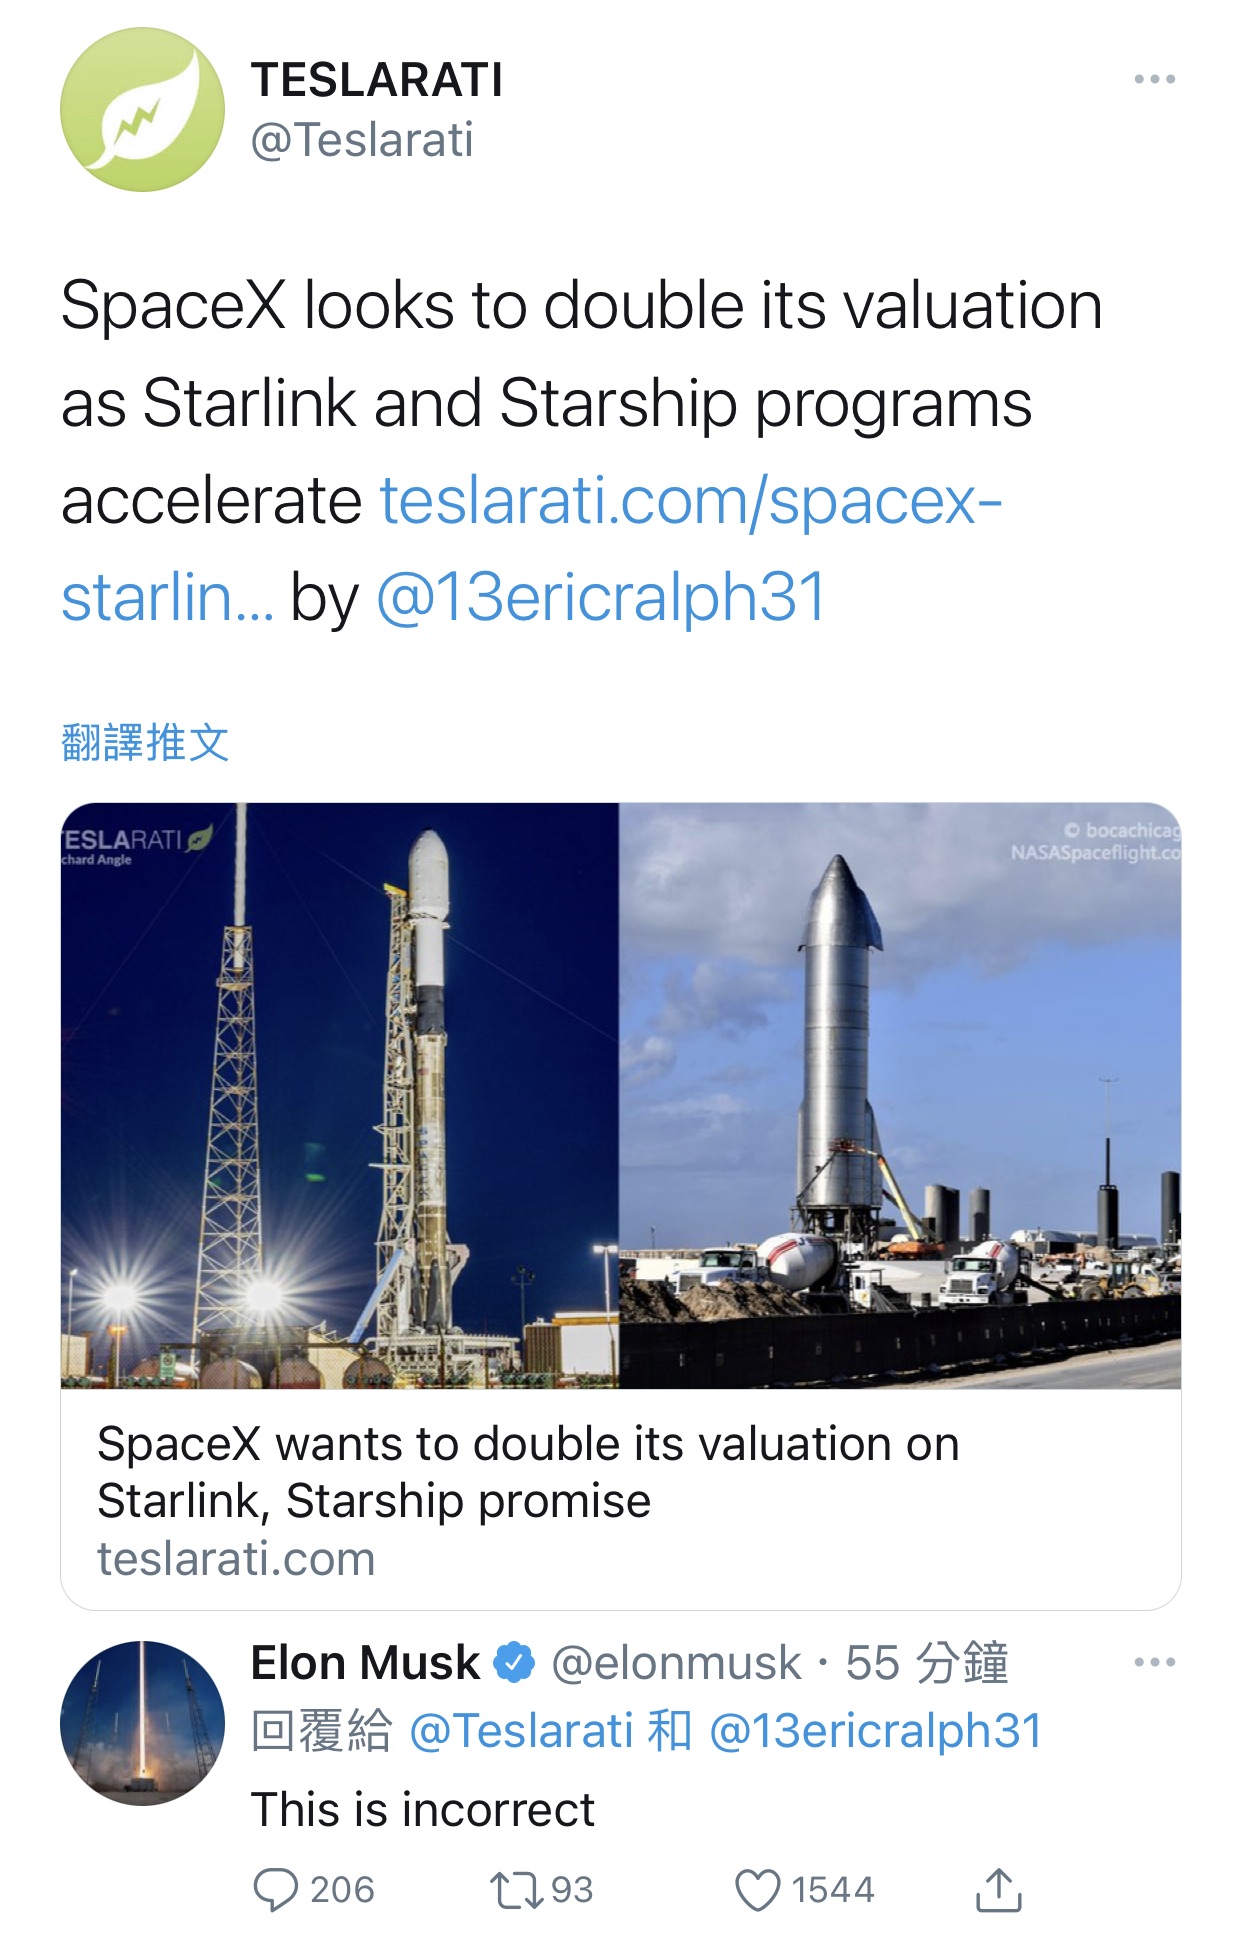Tap the blue verified badge
The width and height of the screenshot is (1242, 1935).
pyautogui.click(x=516, y=1663)
